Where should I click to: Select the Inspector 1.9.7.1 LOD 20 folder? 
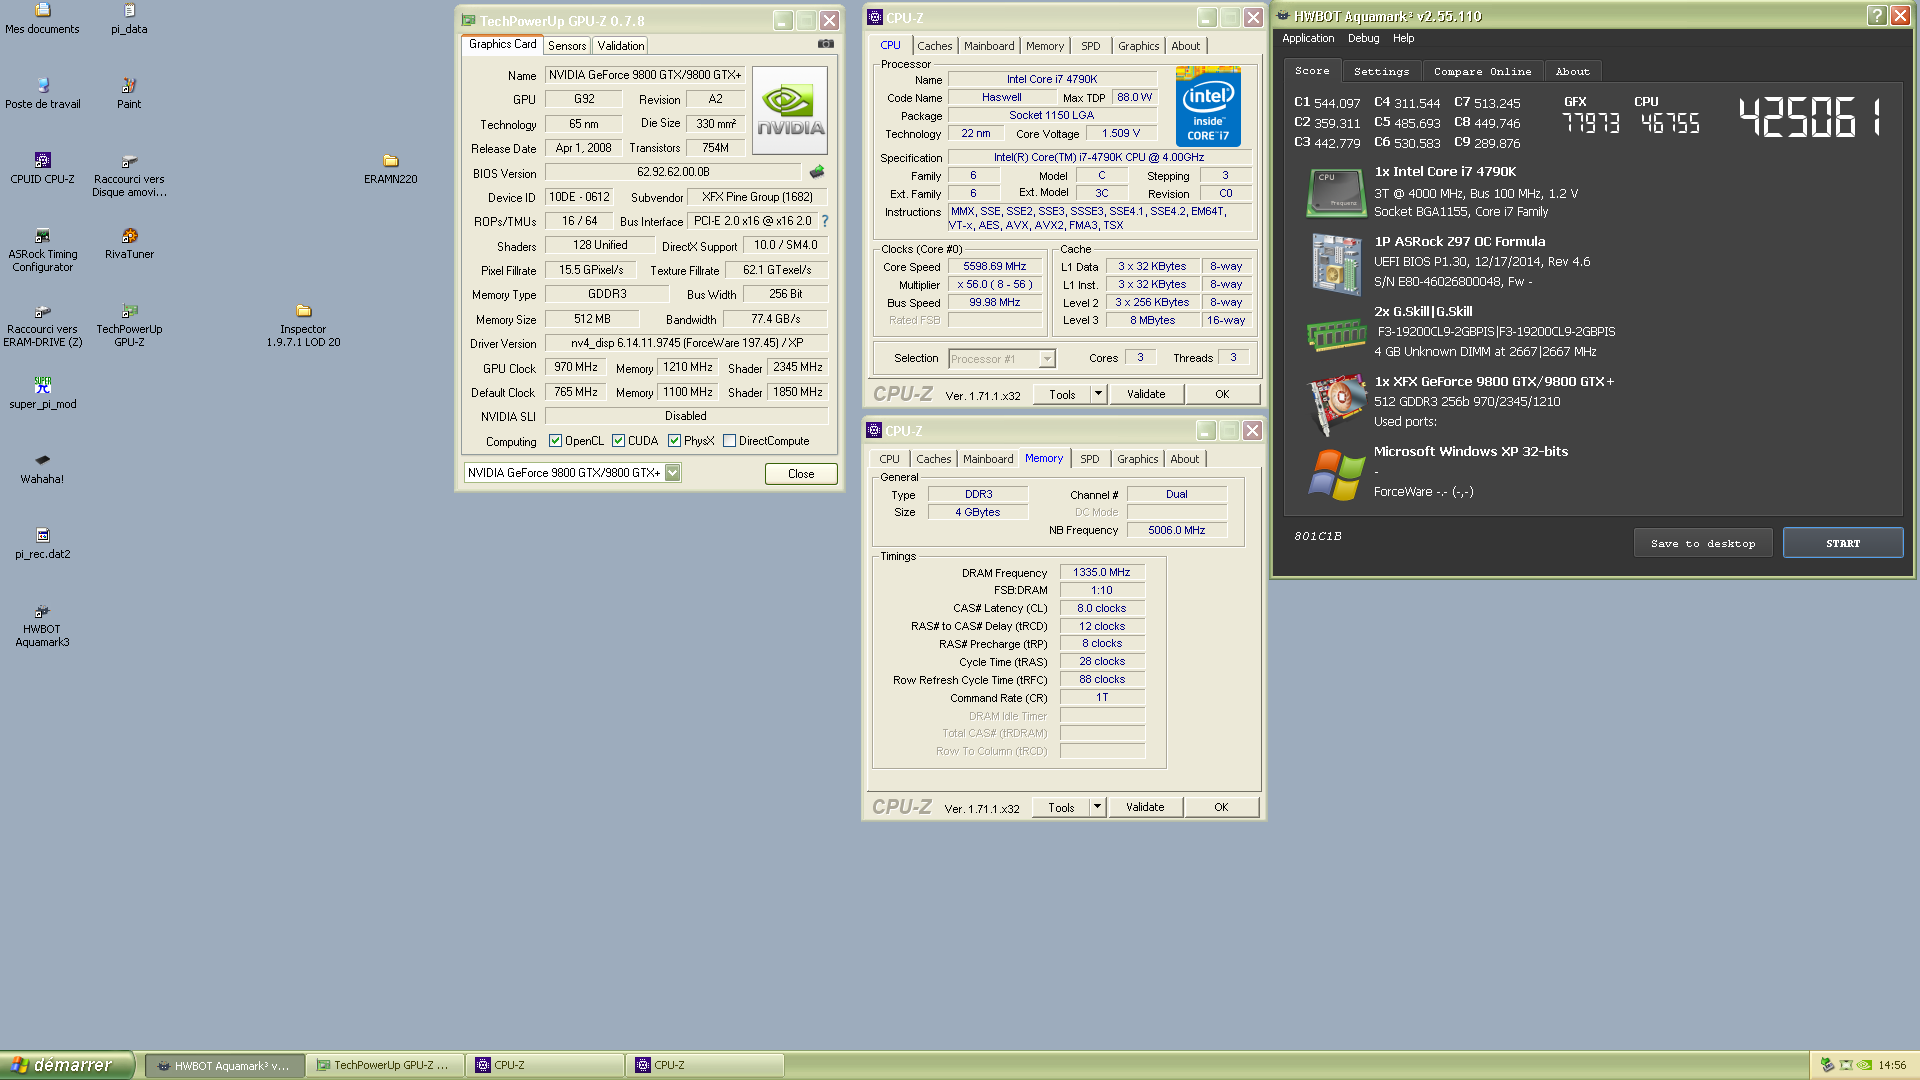point(303,325)
